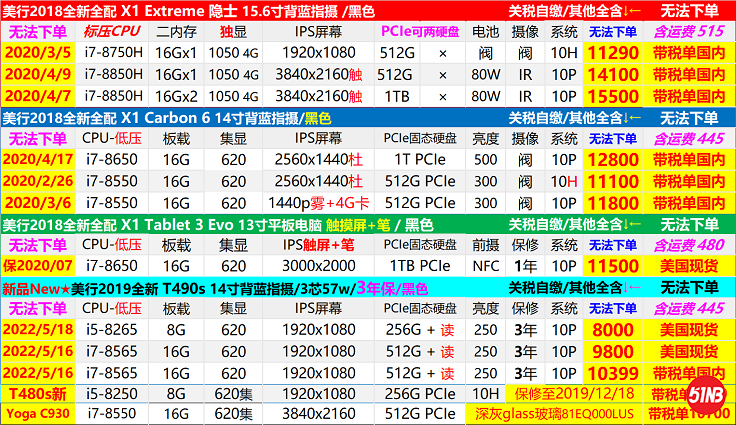Click the price 12800
This screenshot has width=736, height=425.
point(613,159)
